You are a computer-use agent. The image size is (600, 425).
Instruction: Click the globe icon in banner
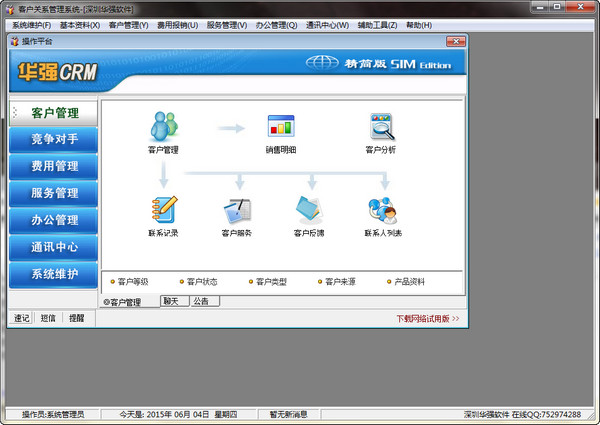[322, 63]
